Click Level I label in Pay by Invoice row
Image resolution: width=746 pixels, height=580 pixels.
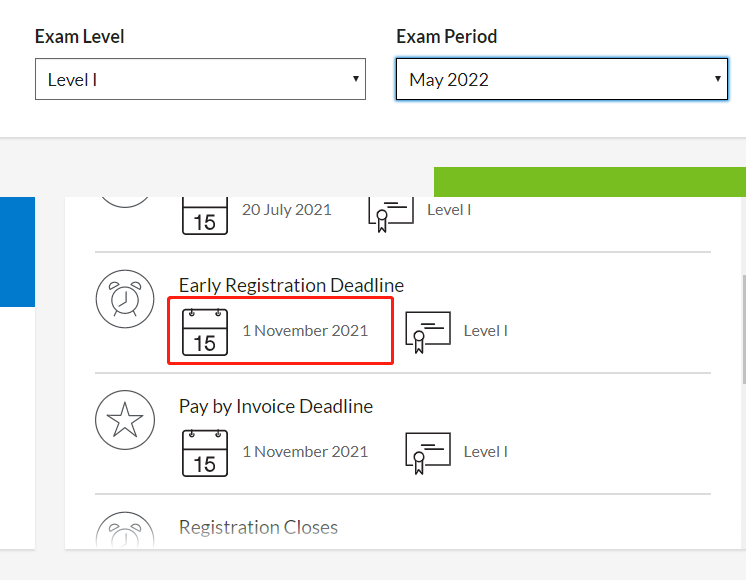(486, 452)
